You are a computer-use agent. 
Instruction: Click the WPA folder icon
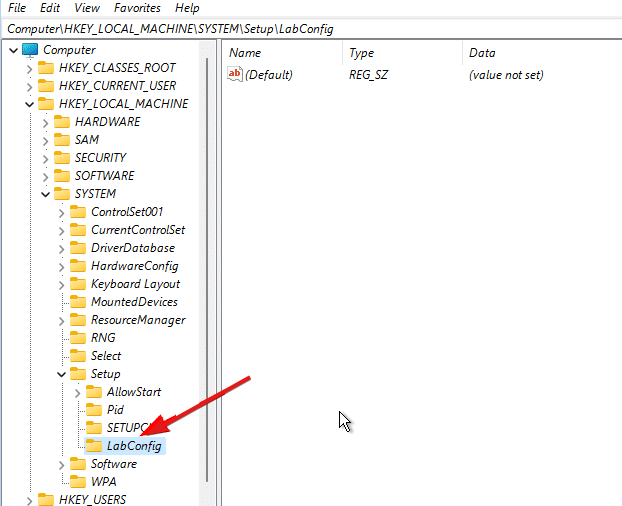pyautogui.click(x=77, y=482)
